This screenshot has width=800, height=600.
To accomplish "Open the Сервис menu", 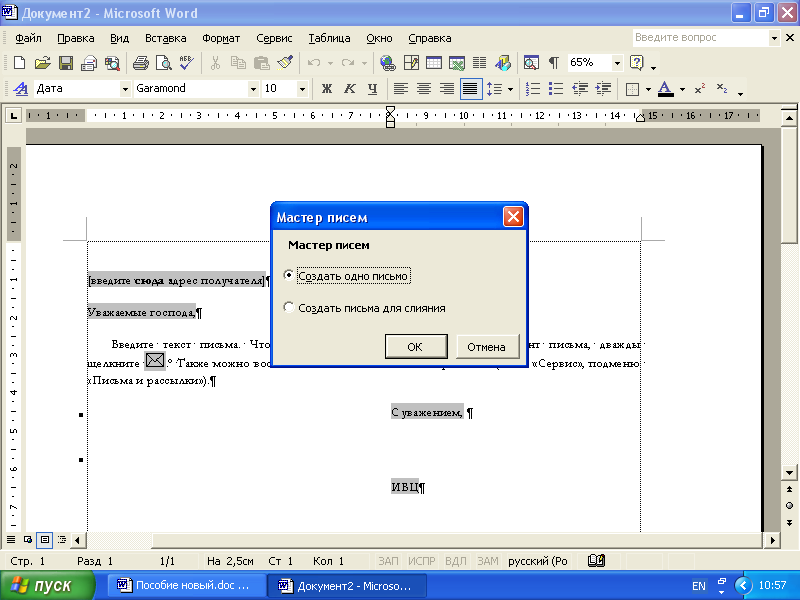I will [x=274, y=38].
